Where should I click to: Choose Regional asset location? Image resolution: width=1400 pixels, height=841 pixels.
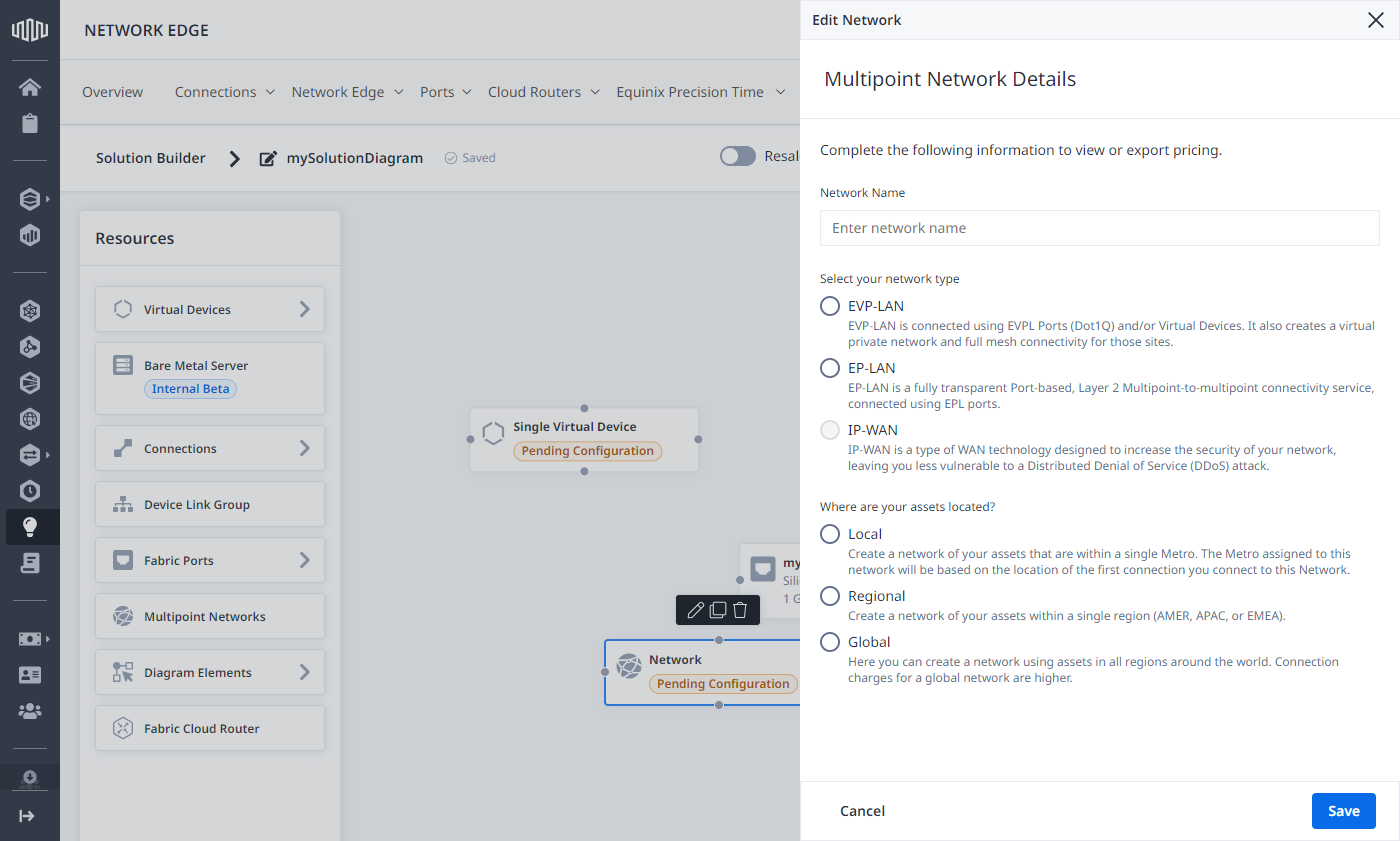830,596
